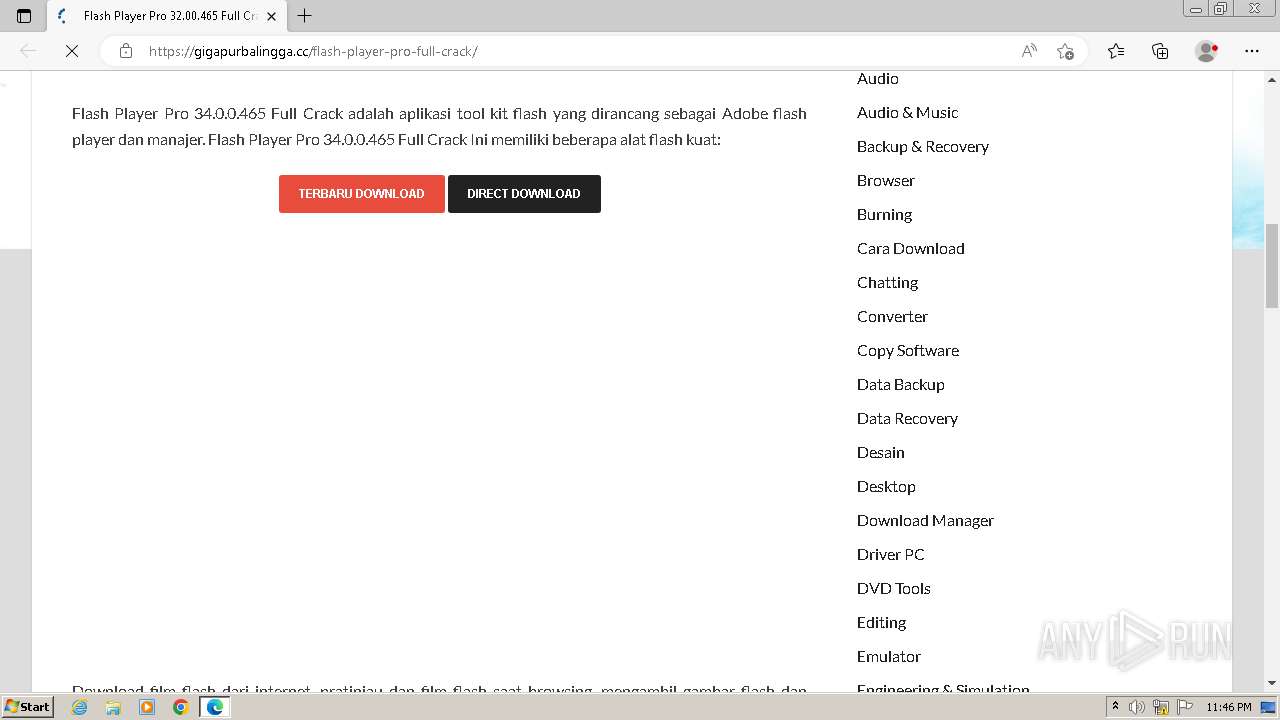The width and height of the screenshot is (1280, 720).
Task: Open the DVD Tools category
Action: pos(894,589)
